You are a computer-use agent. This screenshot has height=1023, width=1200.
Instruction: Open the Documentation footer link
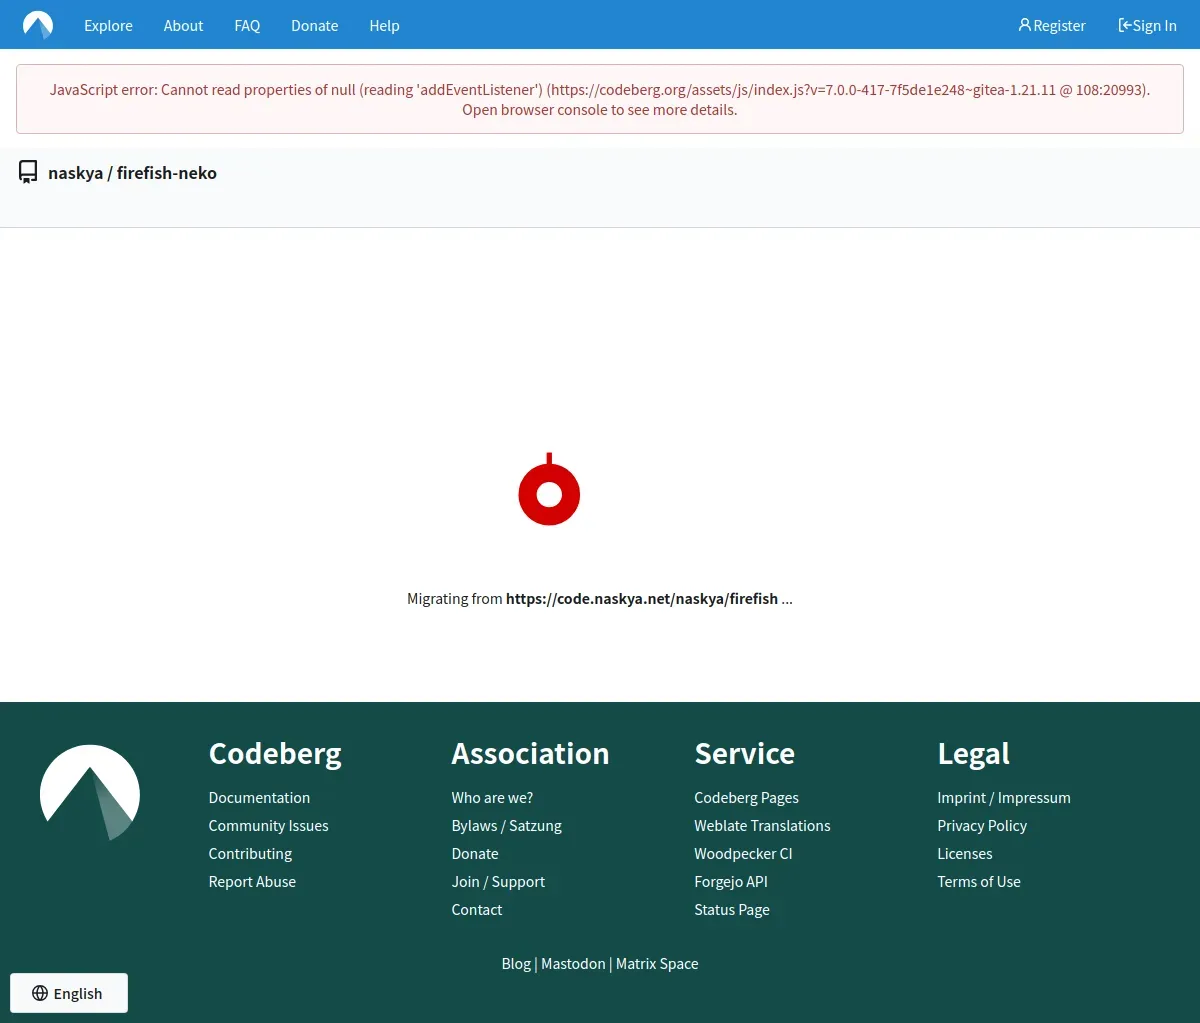[259, 798]
